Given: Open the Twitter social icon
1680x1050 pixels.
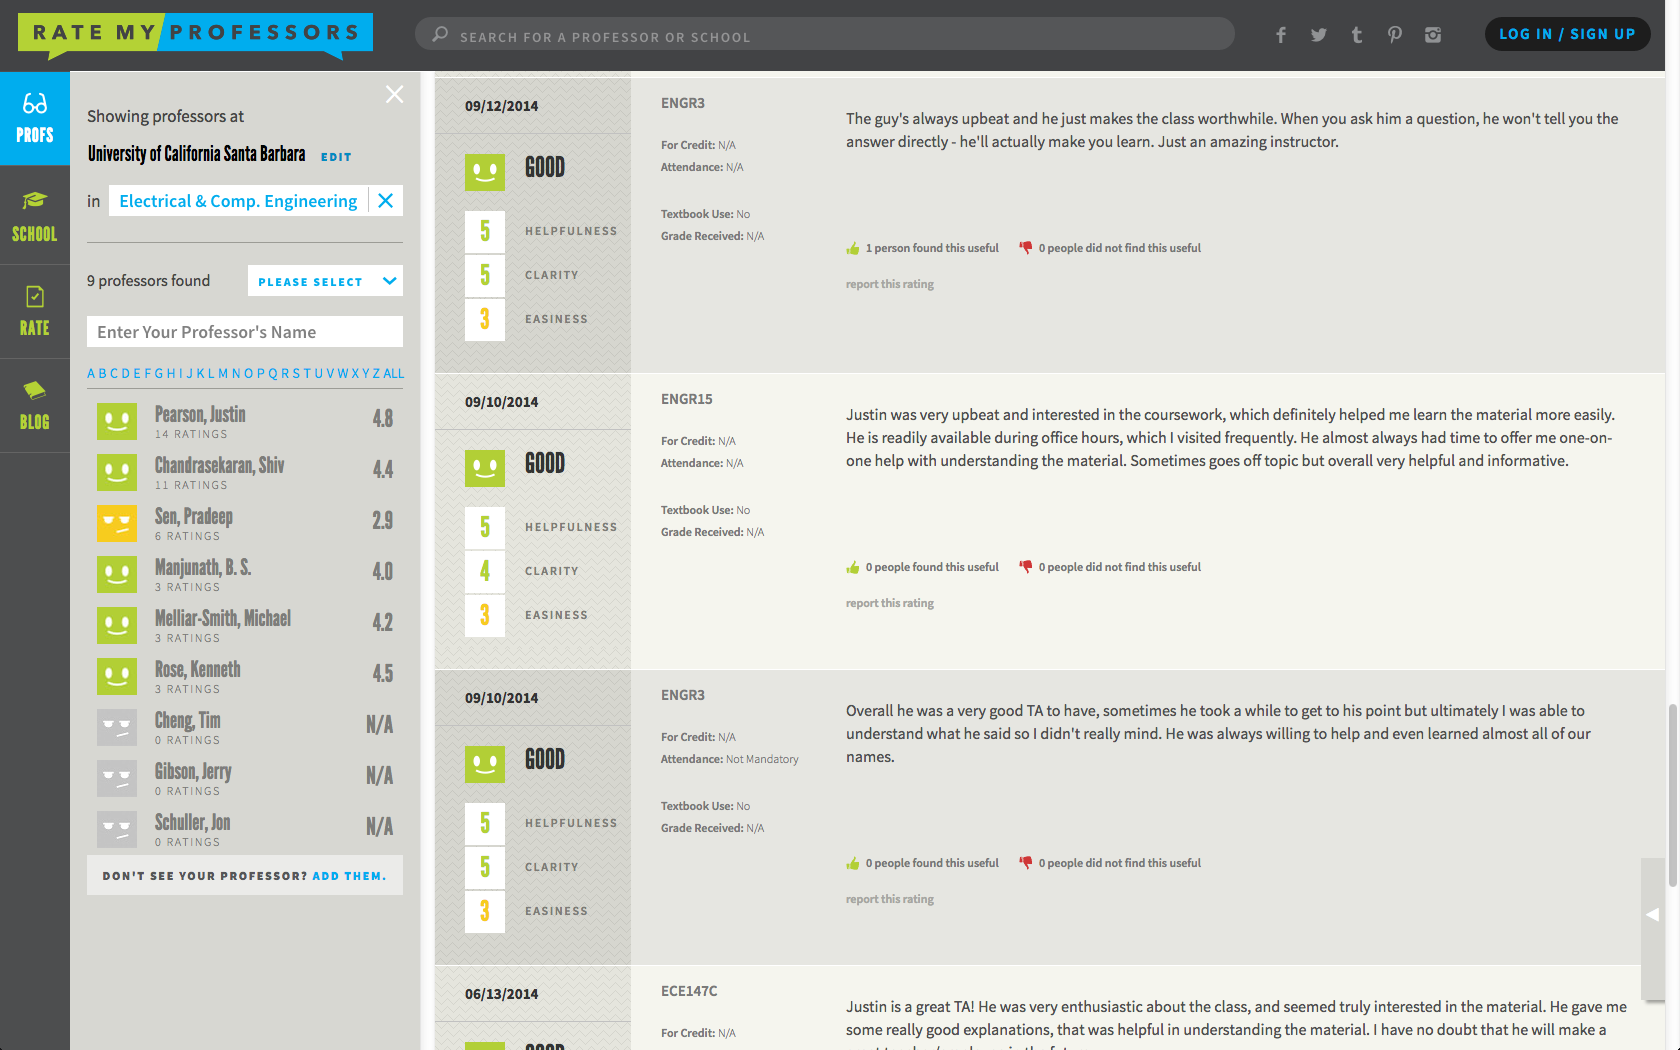Looking at the screenshot, I should point(1318,35).
